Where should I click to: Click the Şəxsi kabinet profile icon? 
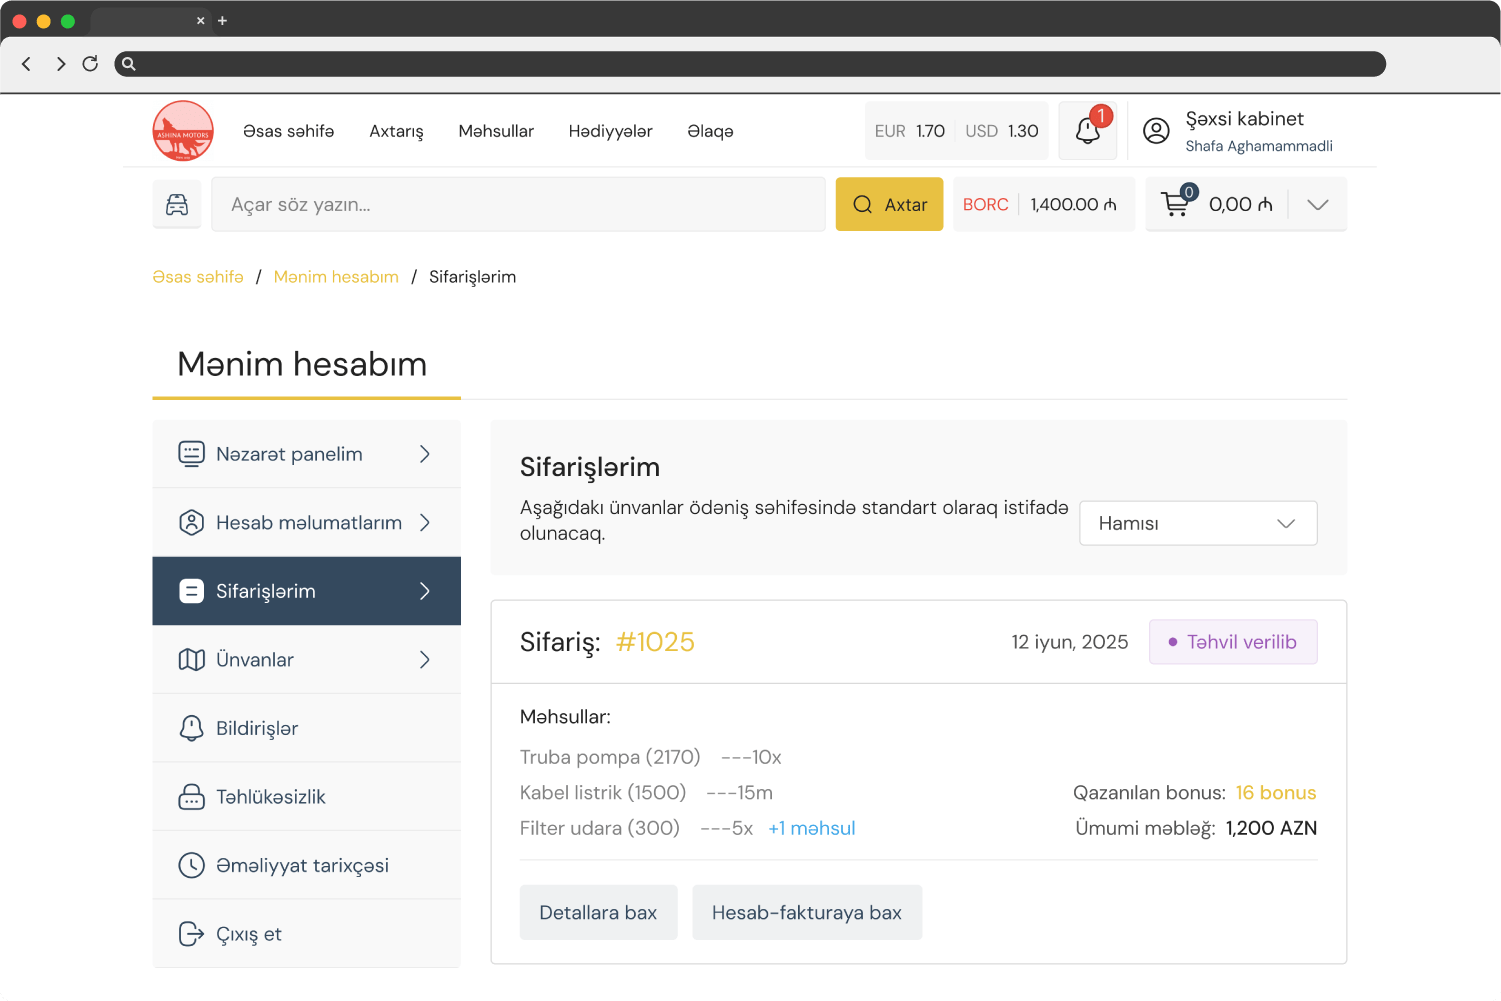(1156, 130)
